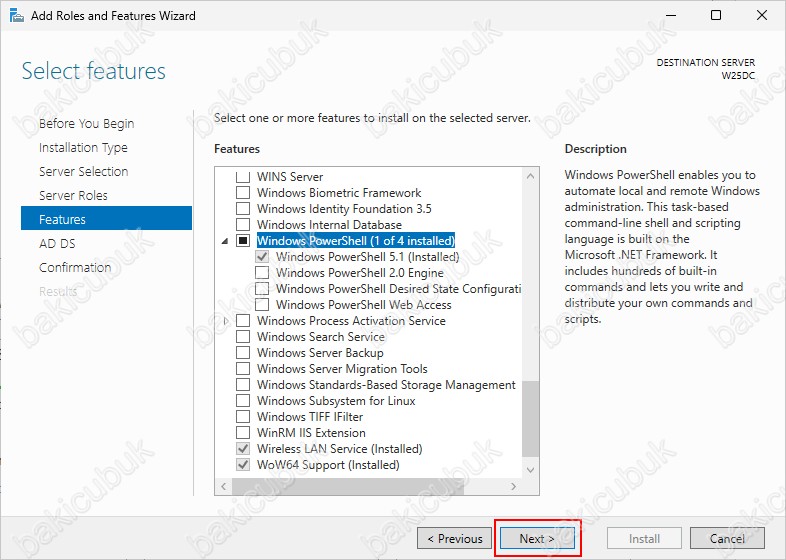Click the W25DC destination server name

pyautogui.click(x=738, y=76)
